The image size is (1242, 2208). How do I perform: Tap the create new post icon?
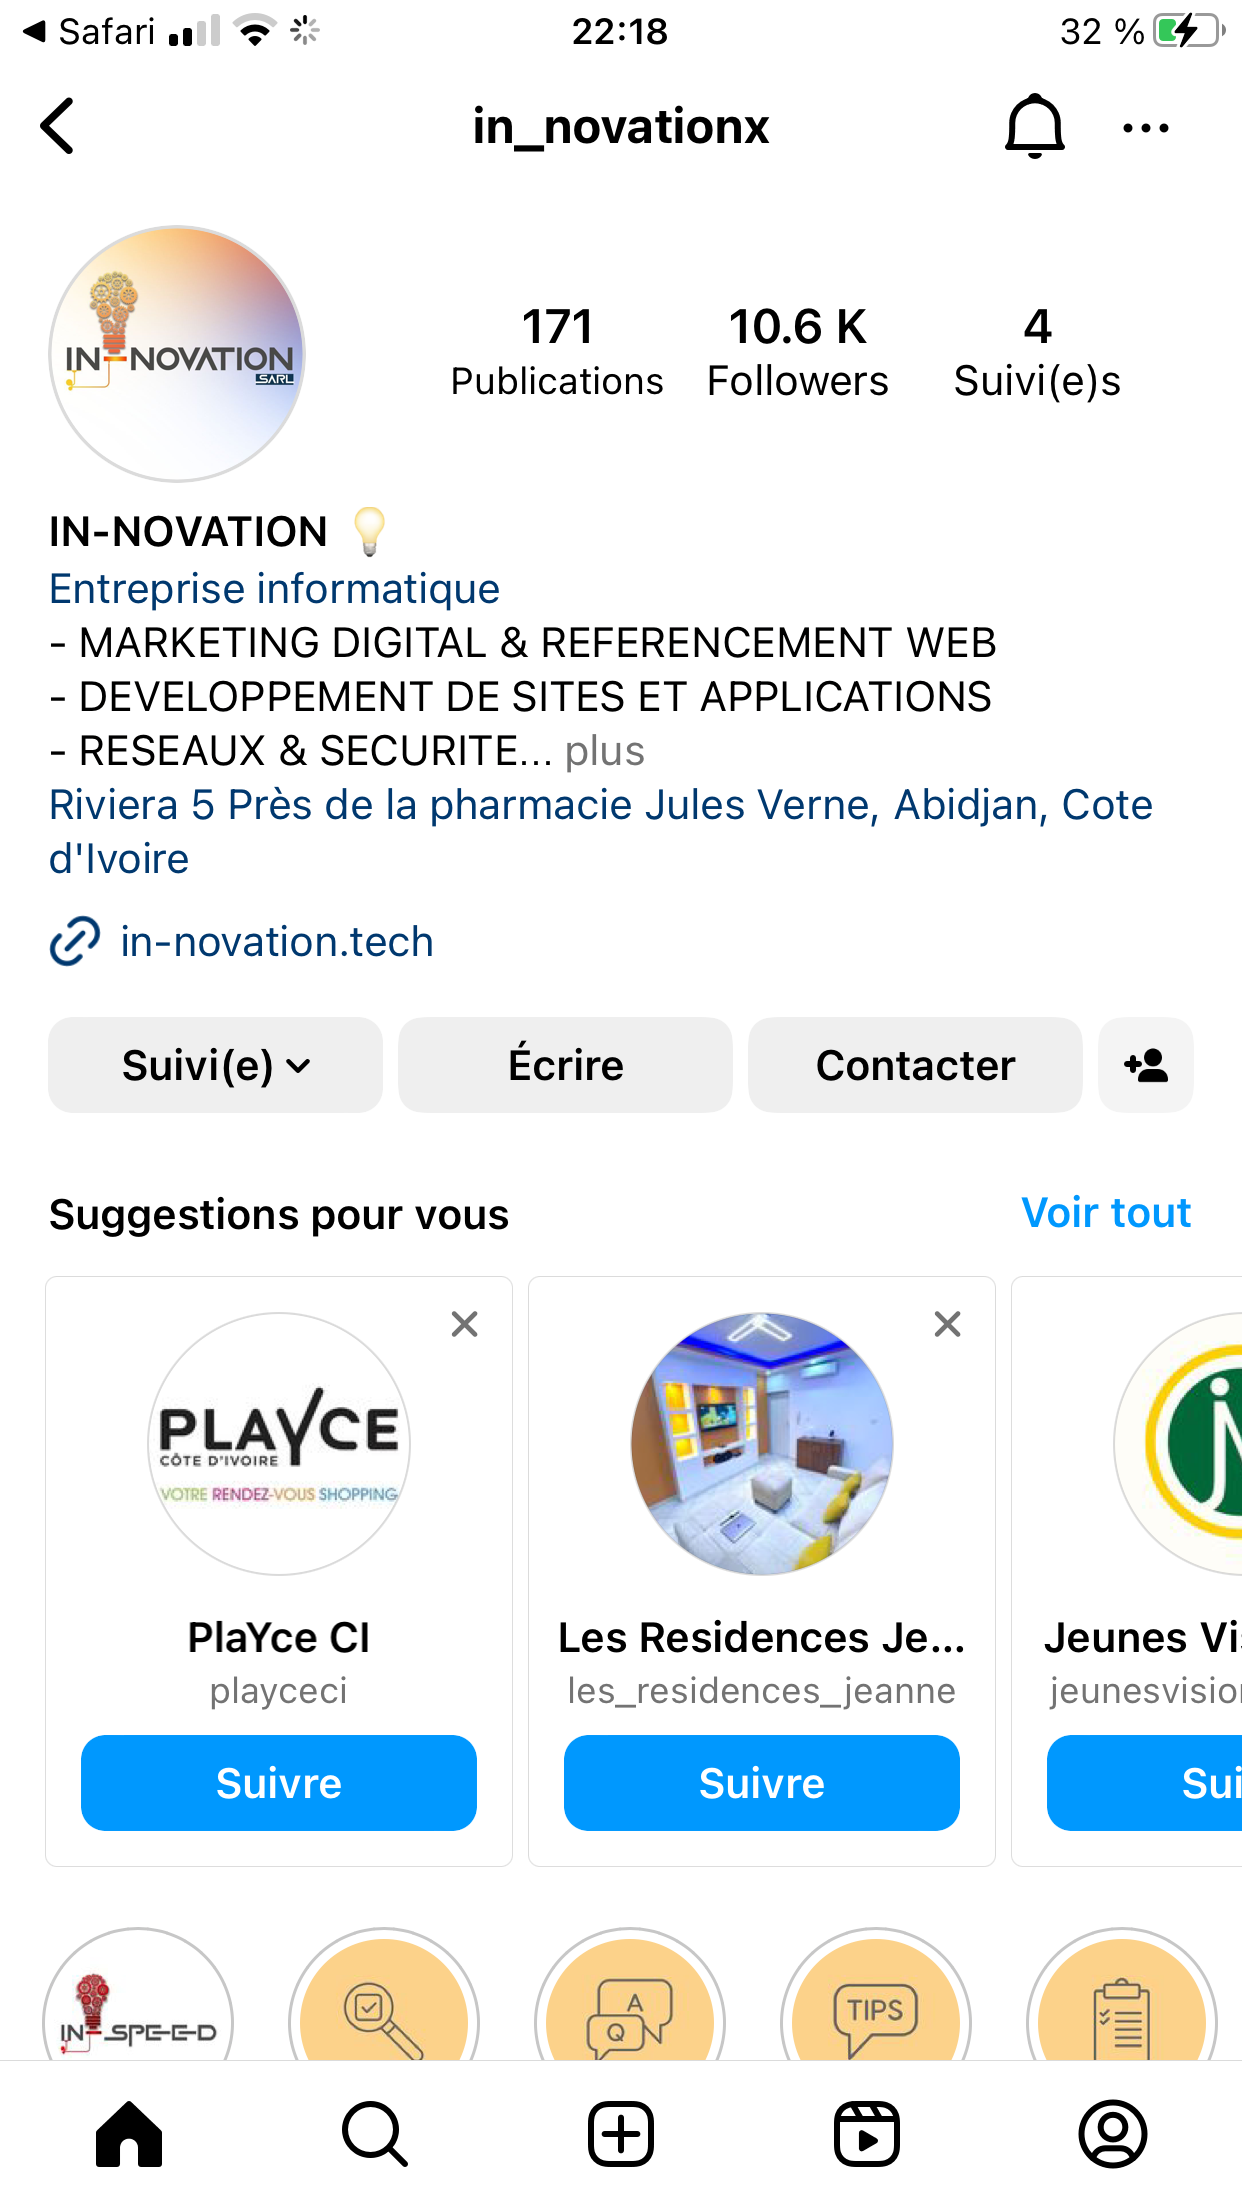tap(621, 2134)
